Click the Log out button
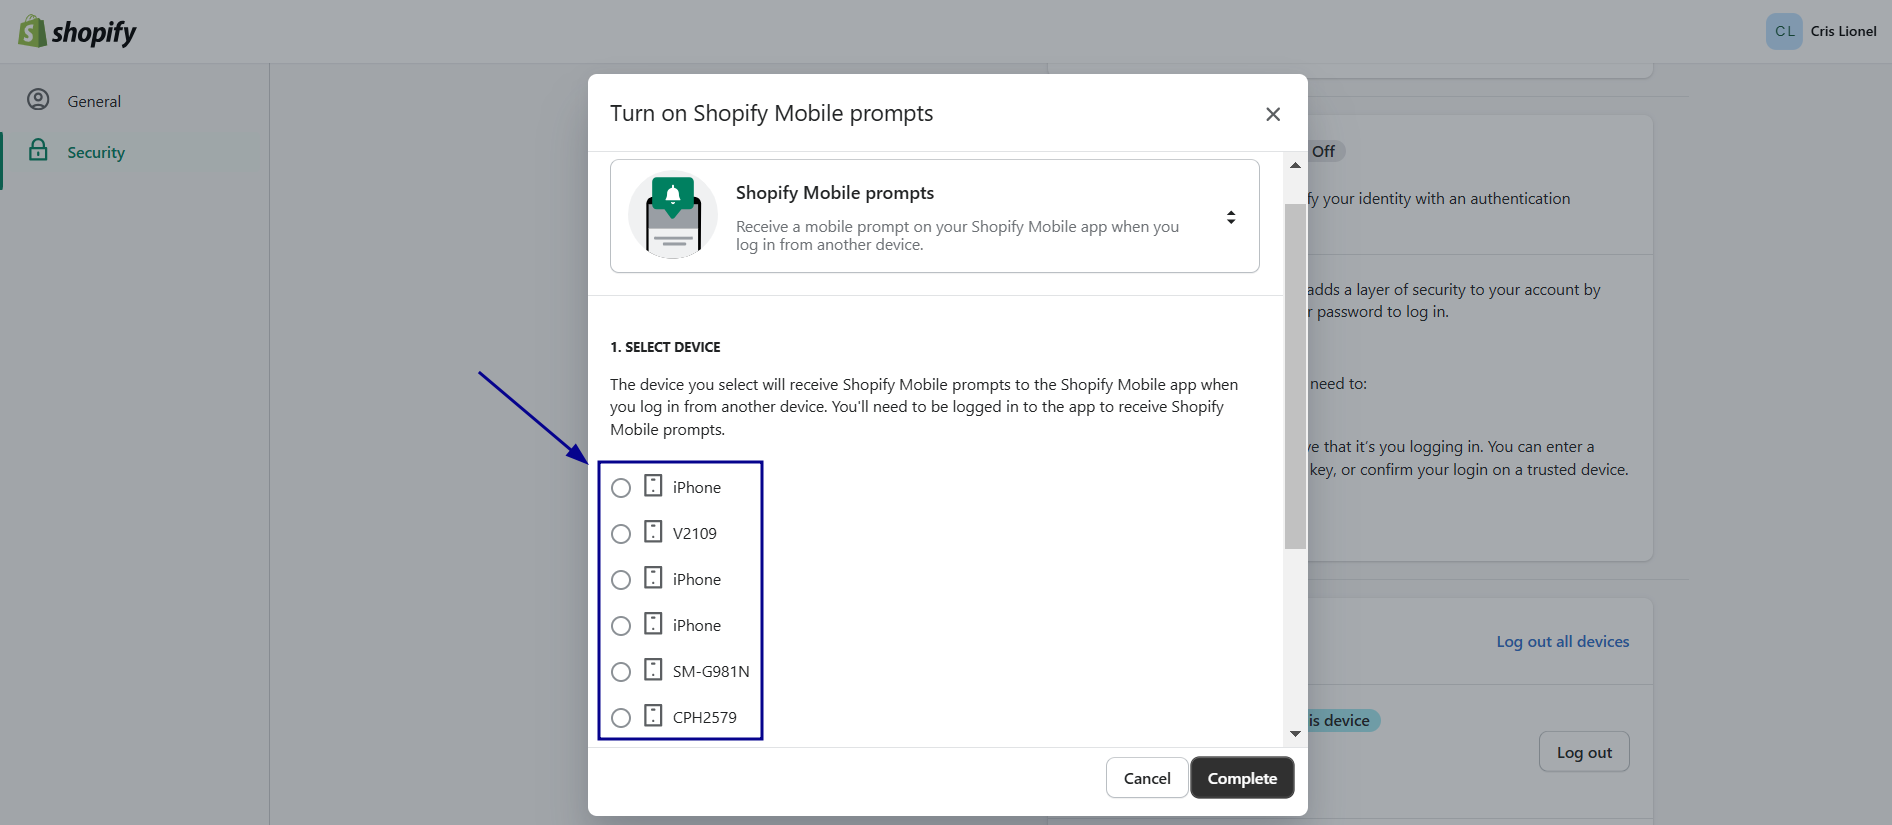Screen dimensions: 1892x825 click(x=1584, y=753)
